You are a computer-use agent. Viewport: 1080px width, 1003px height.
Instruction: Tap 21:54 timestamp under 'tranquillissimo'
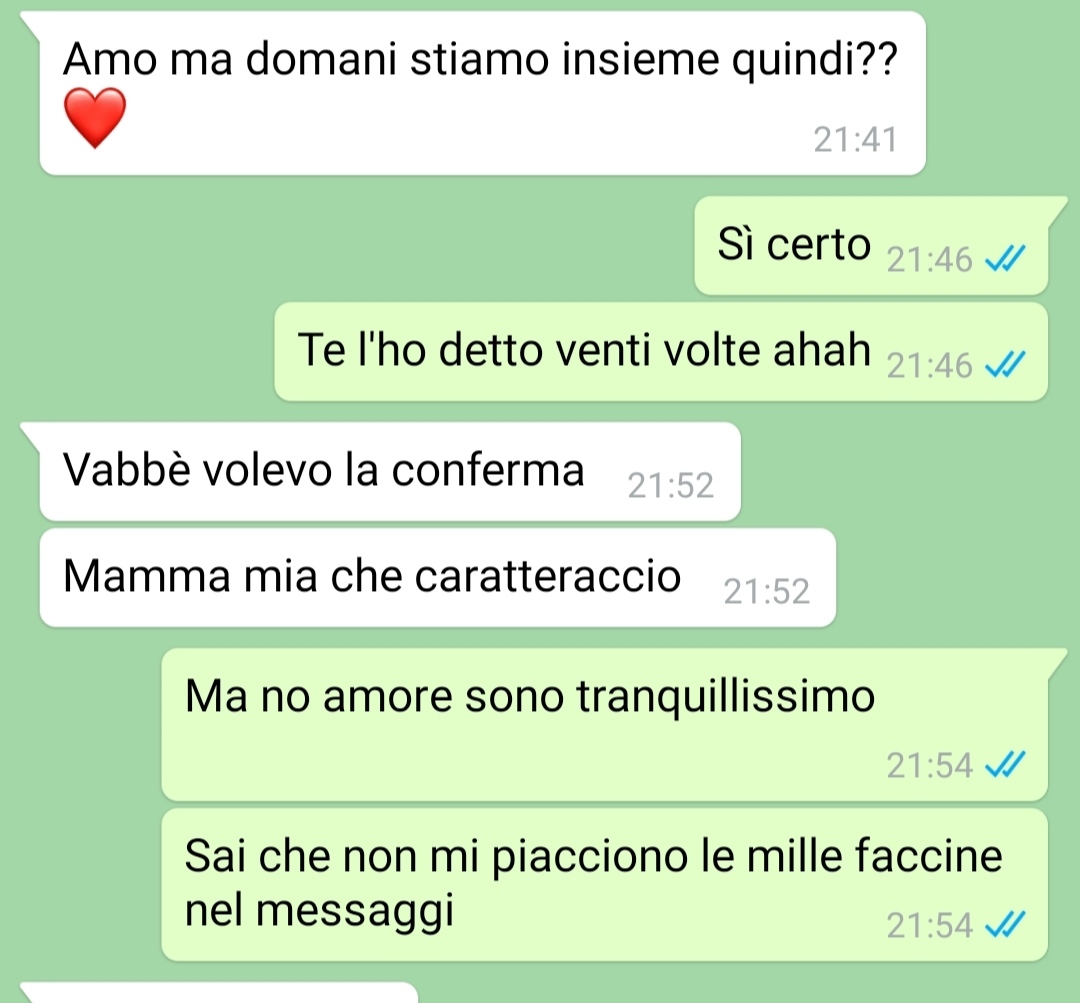click(x=929, y=765)
